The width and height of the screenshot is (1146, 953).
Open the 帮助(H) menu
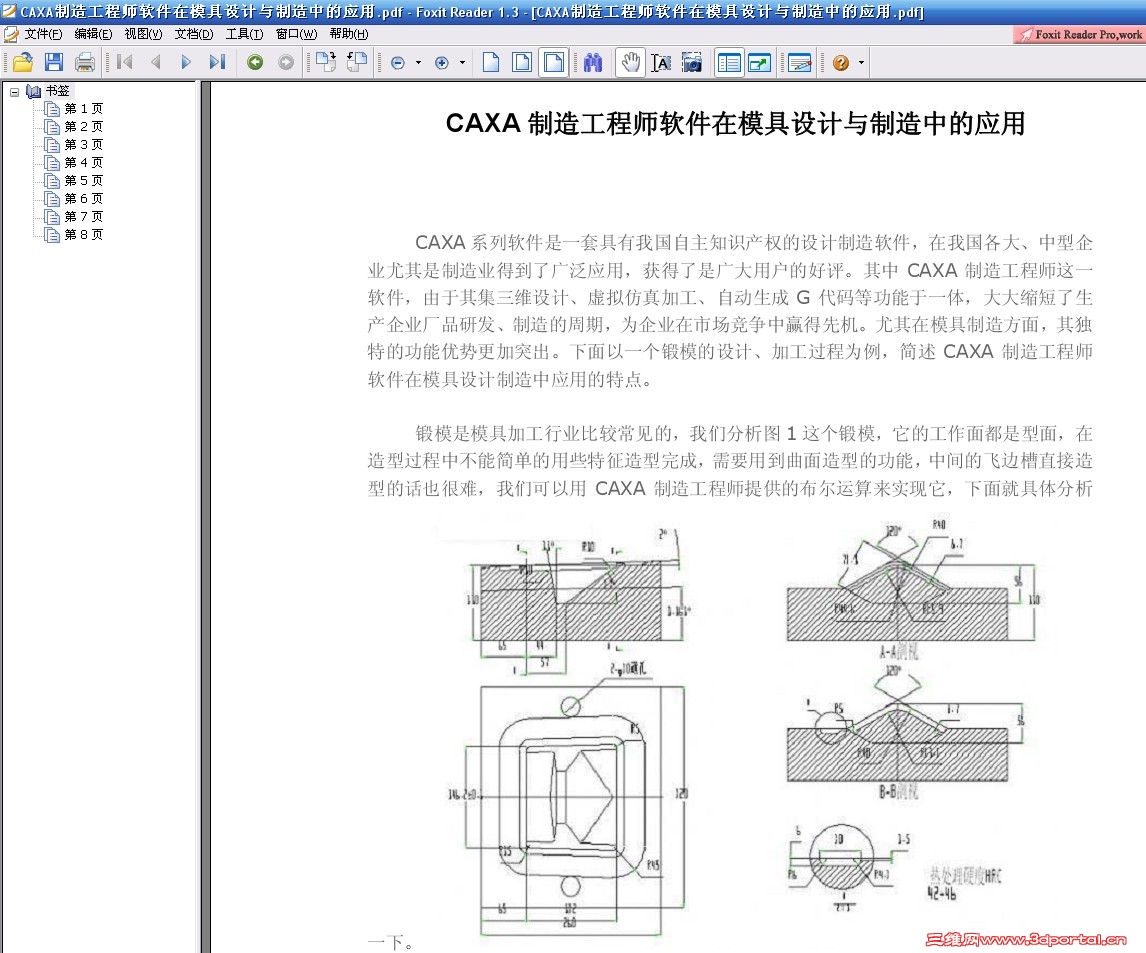pyautogui.click(x=349, y=34)
